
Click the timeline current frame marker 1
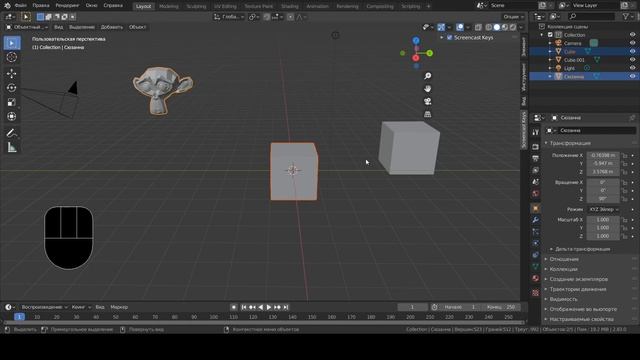[x=19, y=317]
